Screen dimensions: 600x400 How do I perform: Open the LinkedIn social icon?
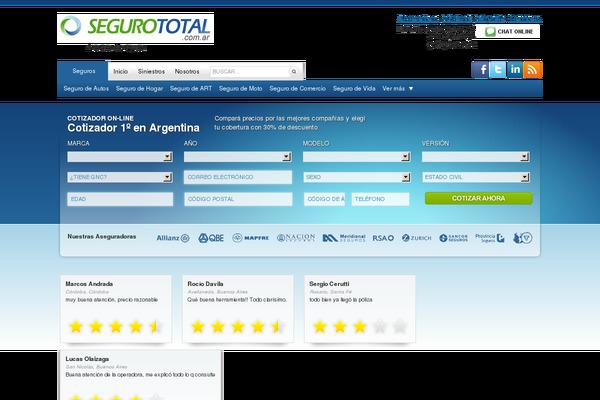(515, 69)
